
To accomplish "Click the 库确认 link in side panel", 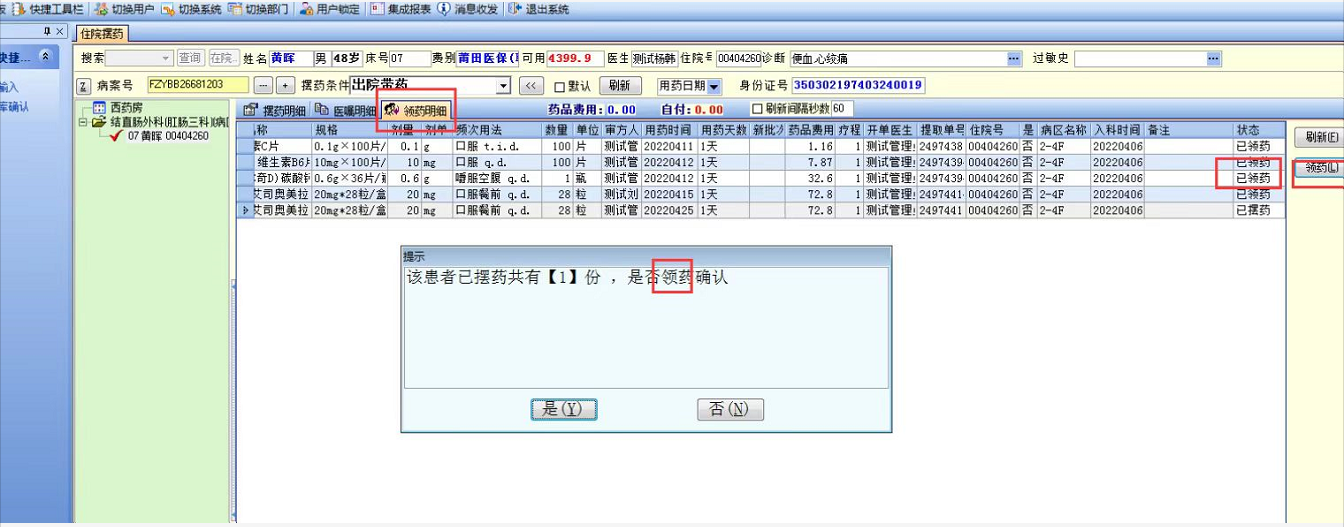I will click(x=15, y=107).
